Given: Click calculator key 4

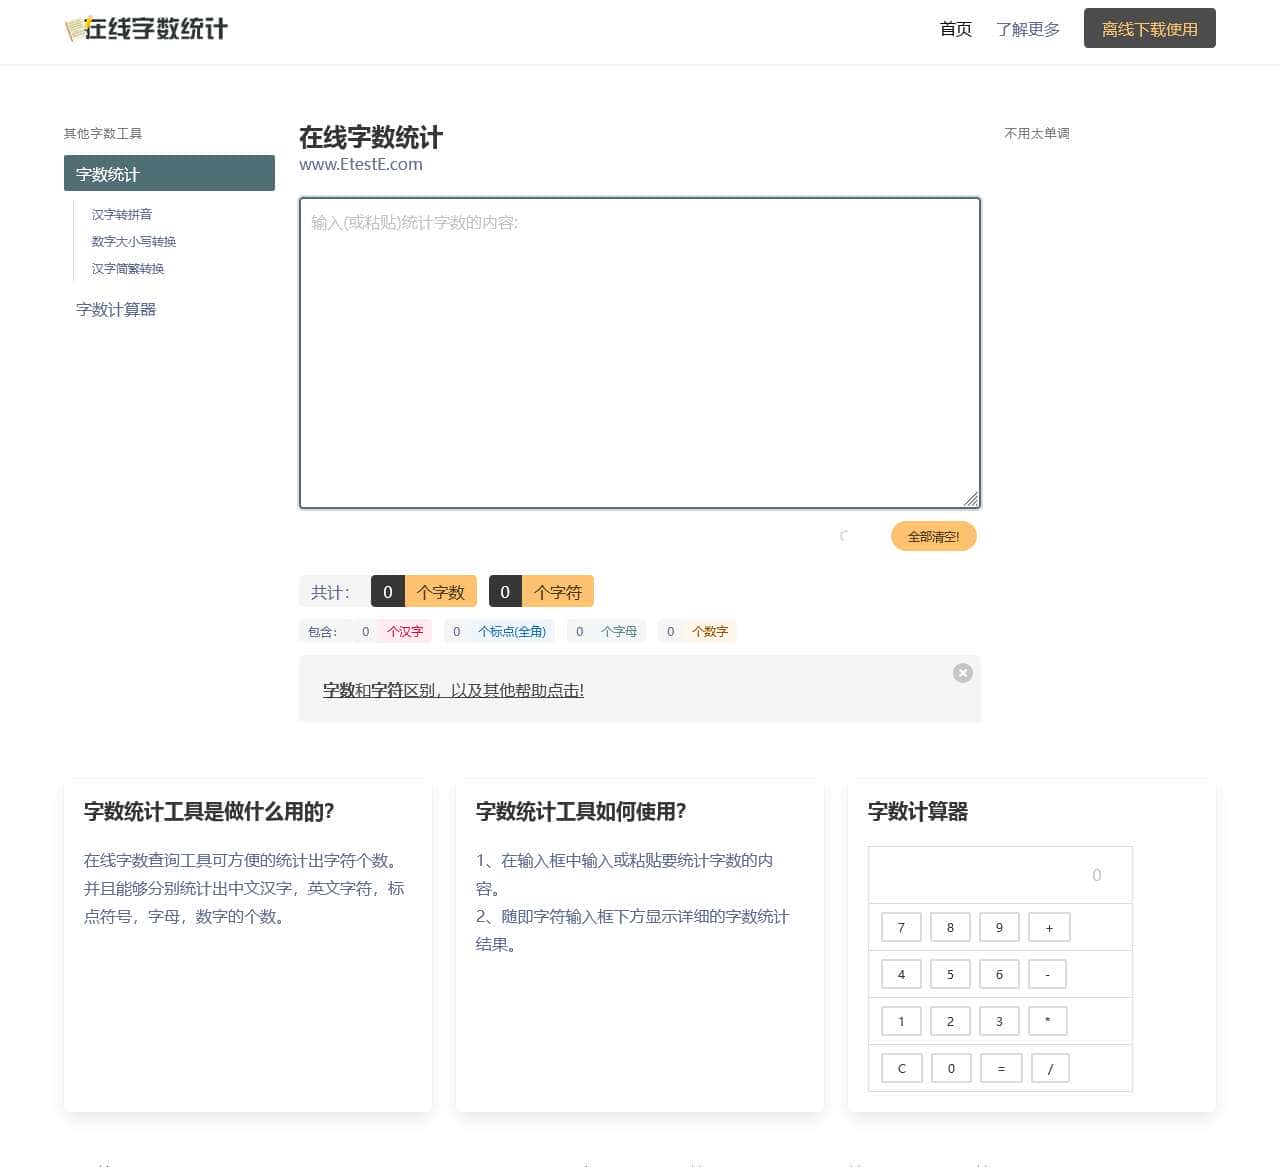Looking at the screenshot, I should pyautogui.click(x=901, y=974).
